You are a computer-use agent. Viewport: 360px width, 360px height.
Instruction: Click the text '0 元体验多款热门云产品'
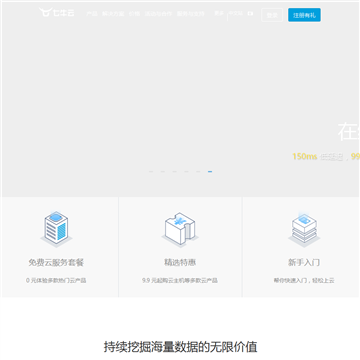(56, 281)
